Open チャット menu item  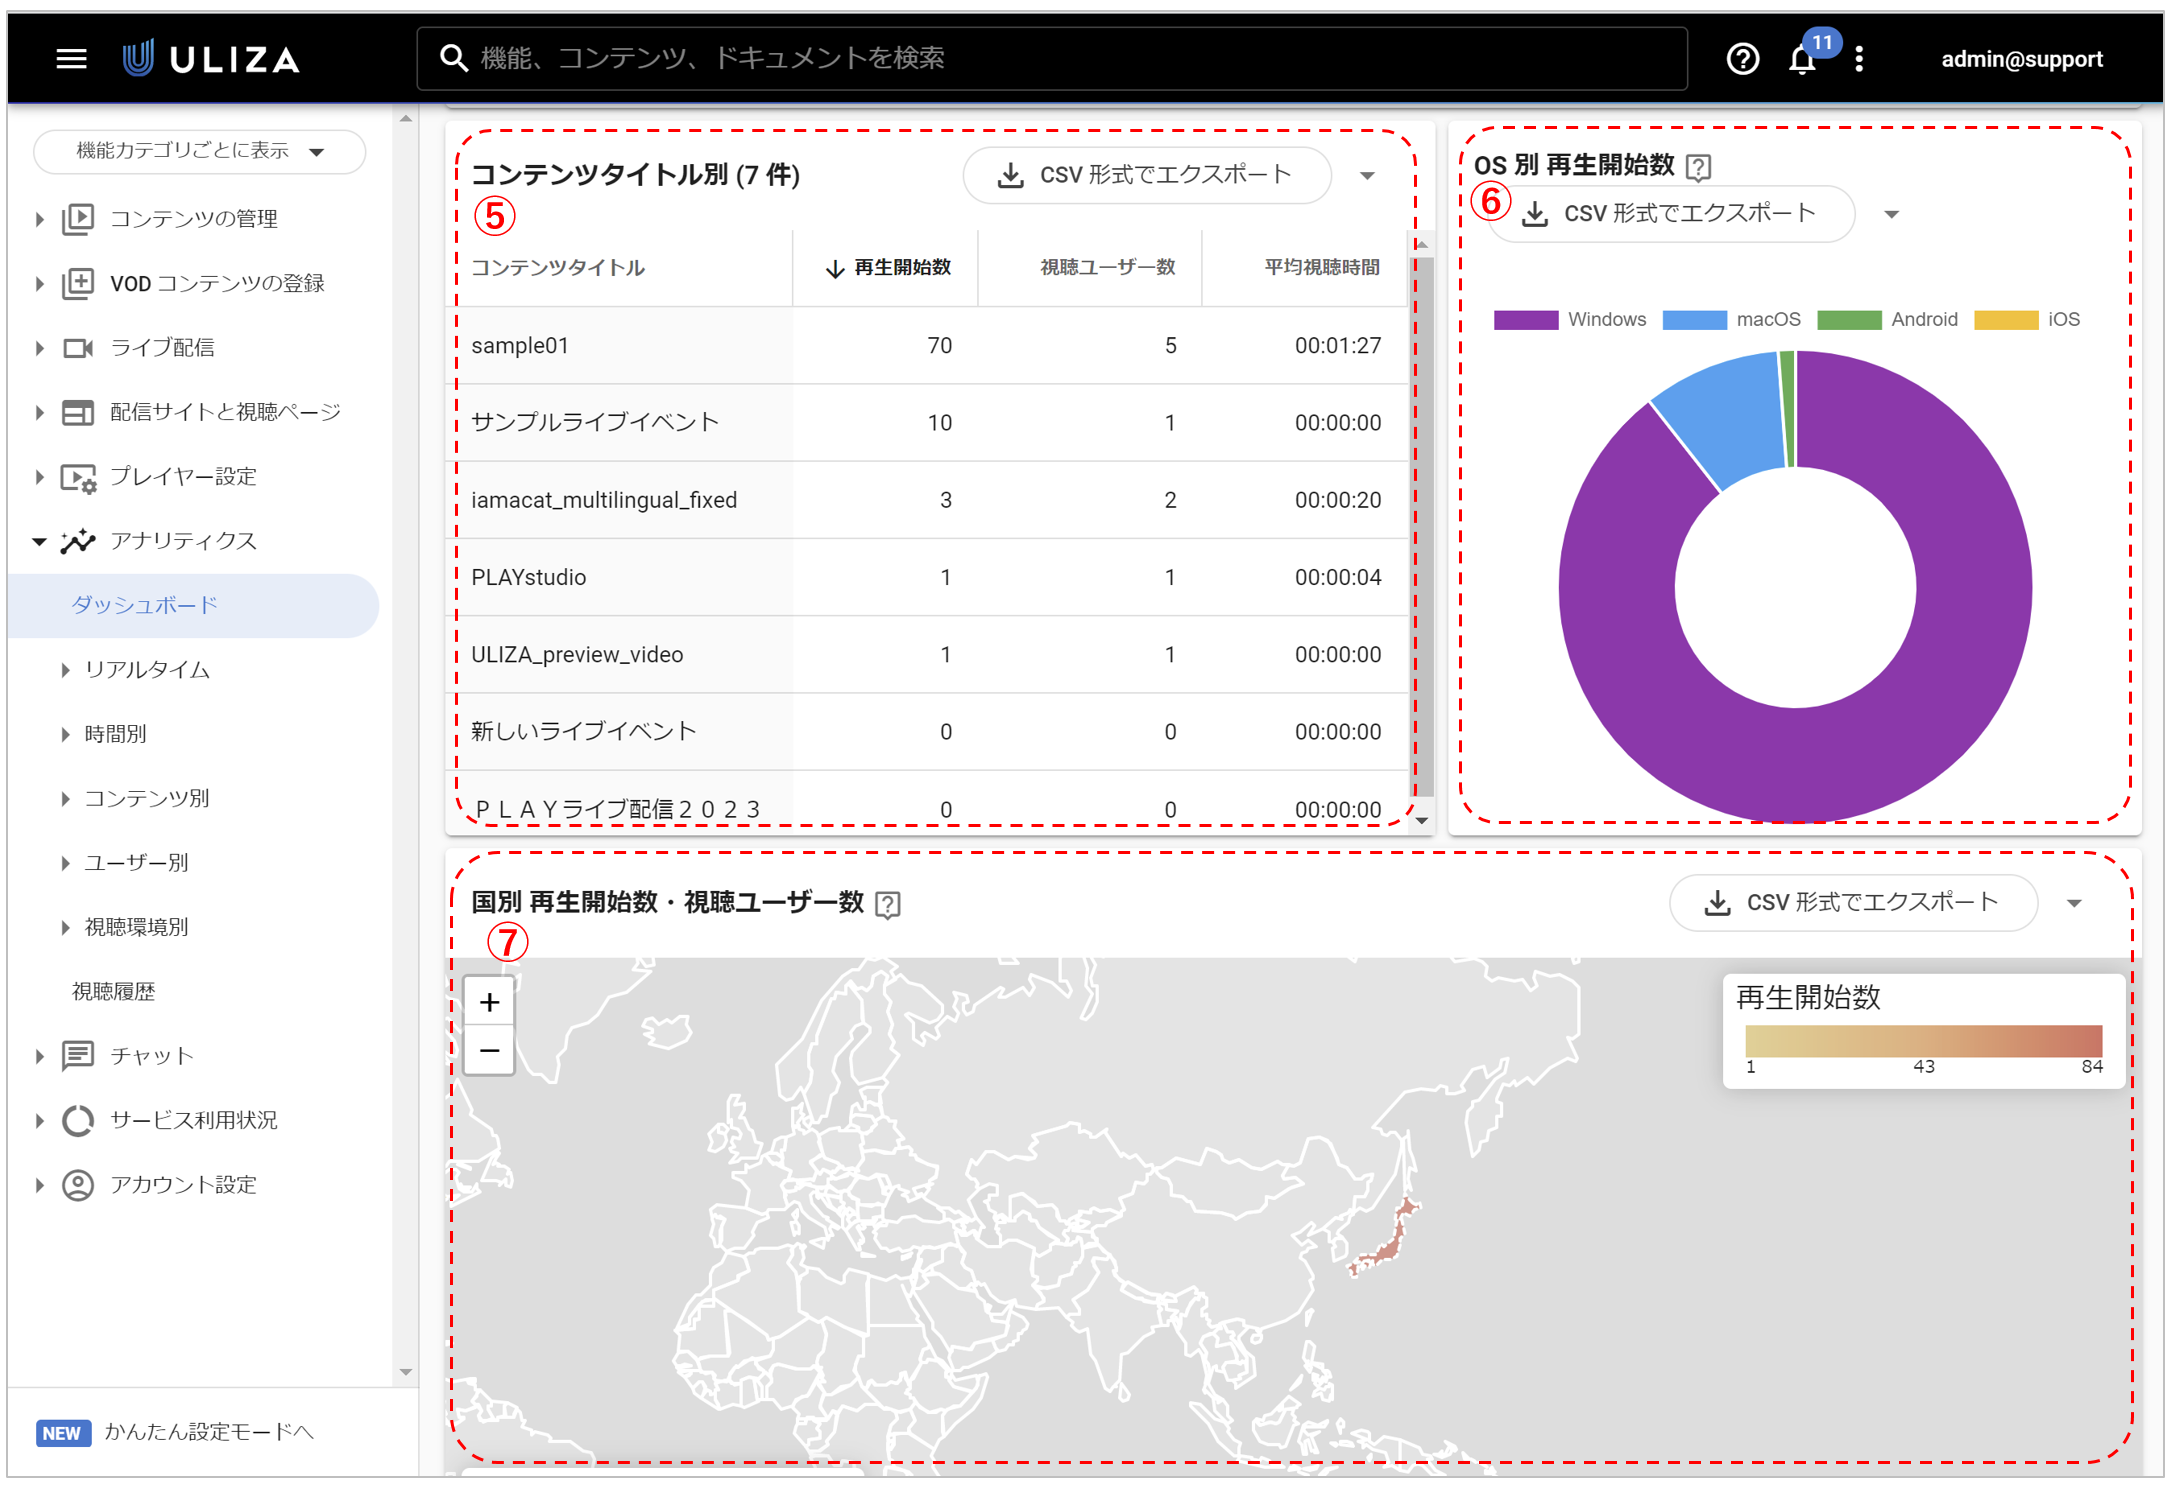click(152, 1056)
